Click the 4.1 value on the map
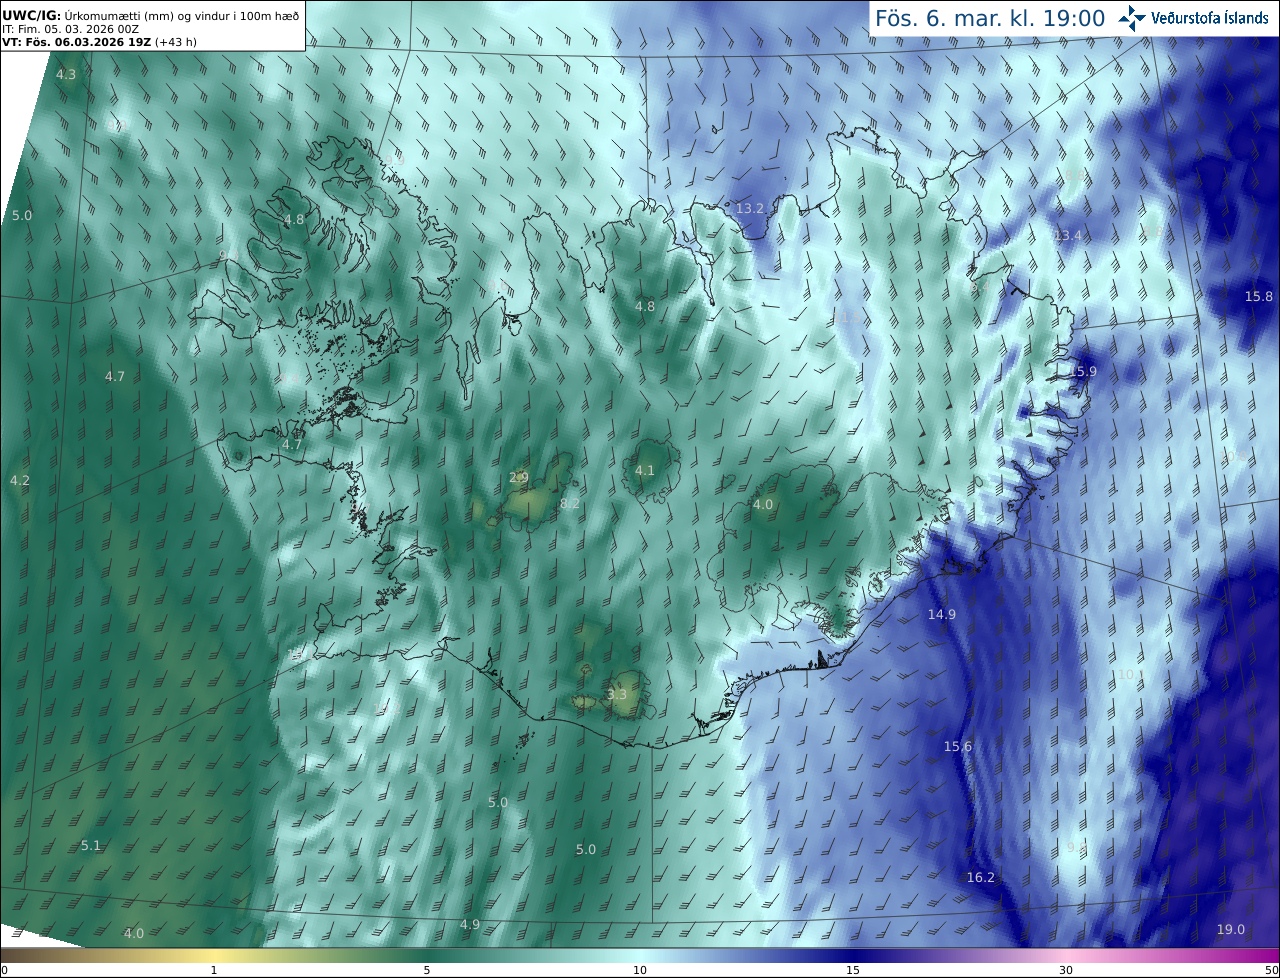The height and width of the screenshot is (978, 1280). coord(645,471)
